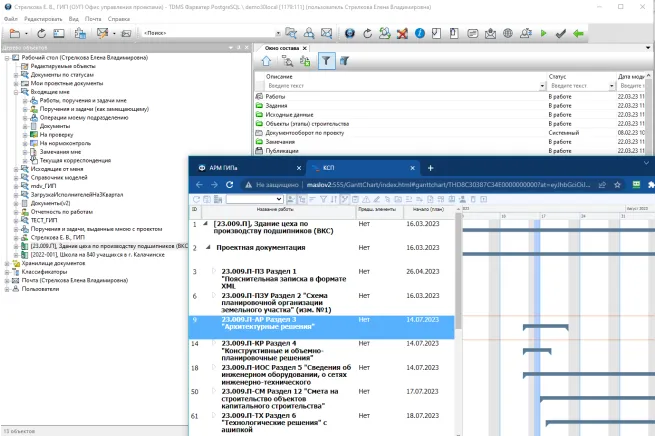Collapse the Проектная документация Gantt row
The height and width of the screenshot is (436, 656).
tap(209, 245)
